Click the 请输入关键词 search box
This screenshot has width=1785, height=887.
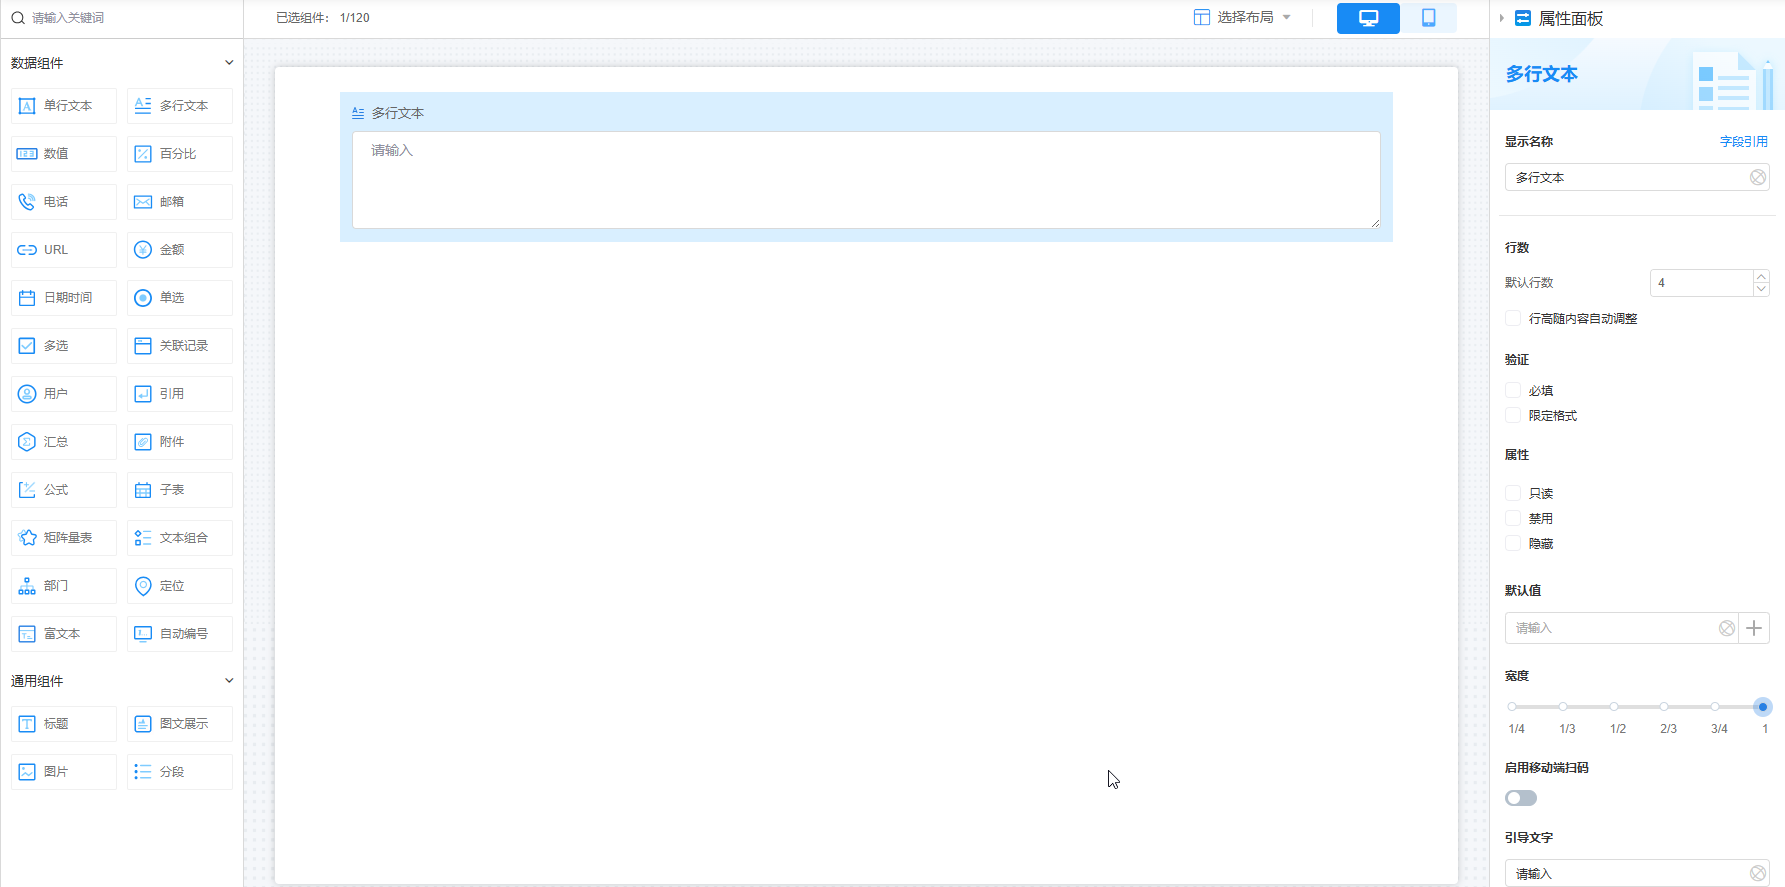121,18
